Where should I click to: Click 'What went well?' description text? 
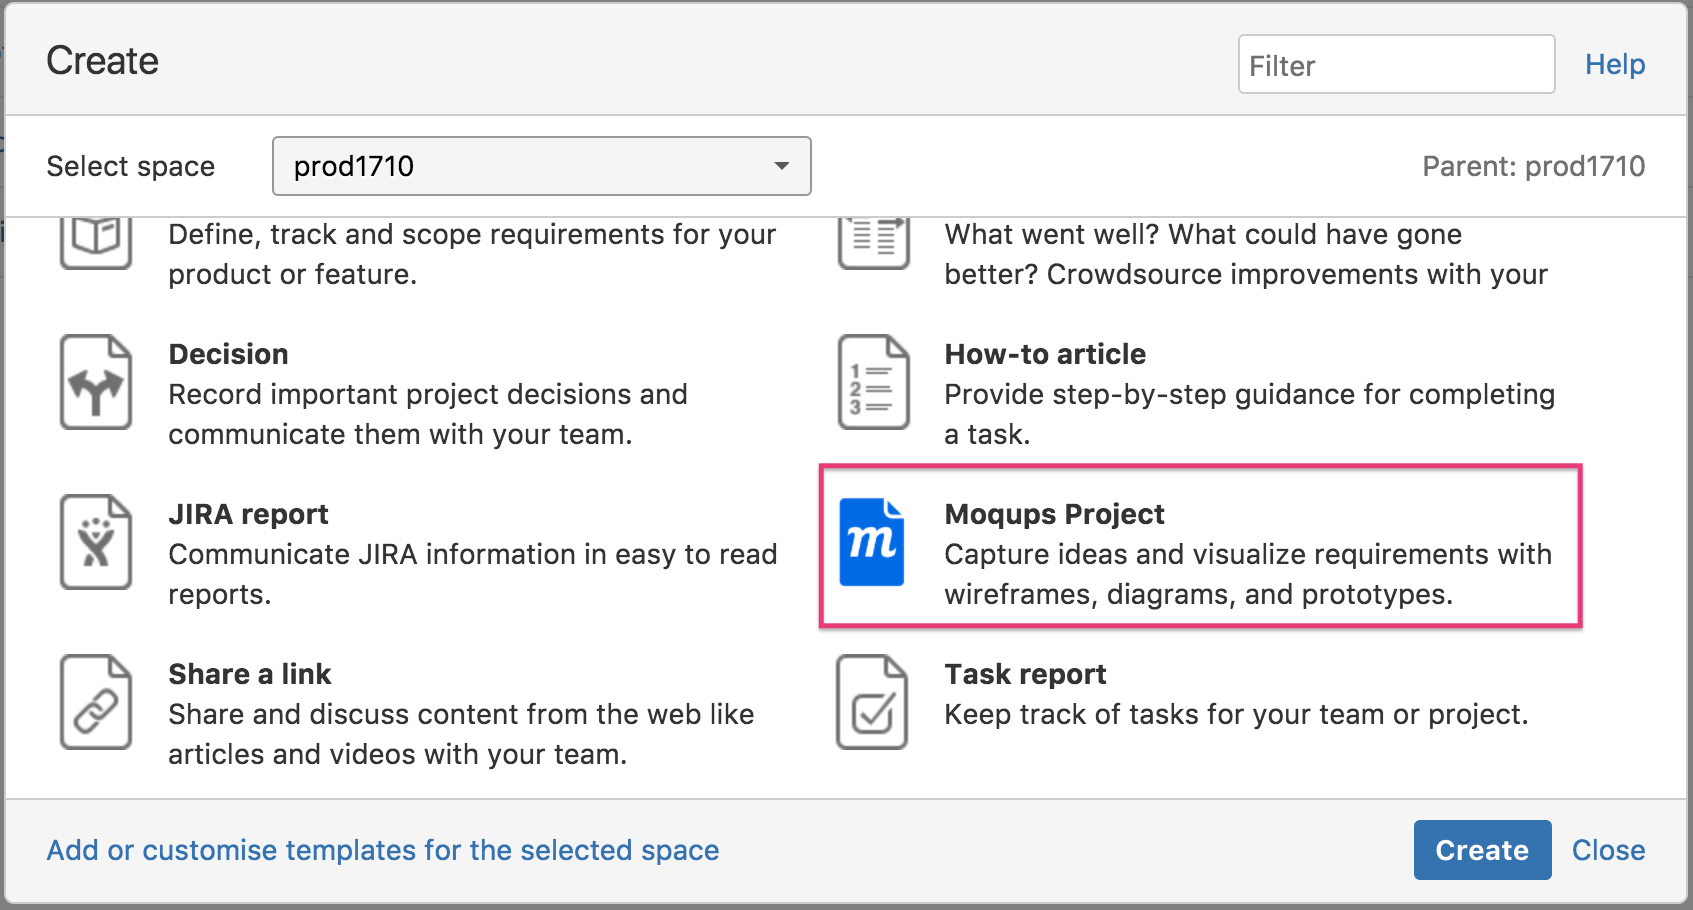[x=1246, y=254]
